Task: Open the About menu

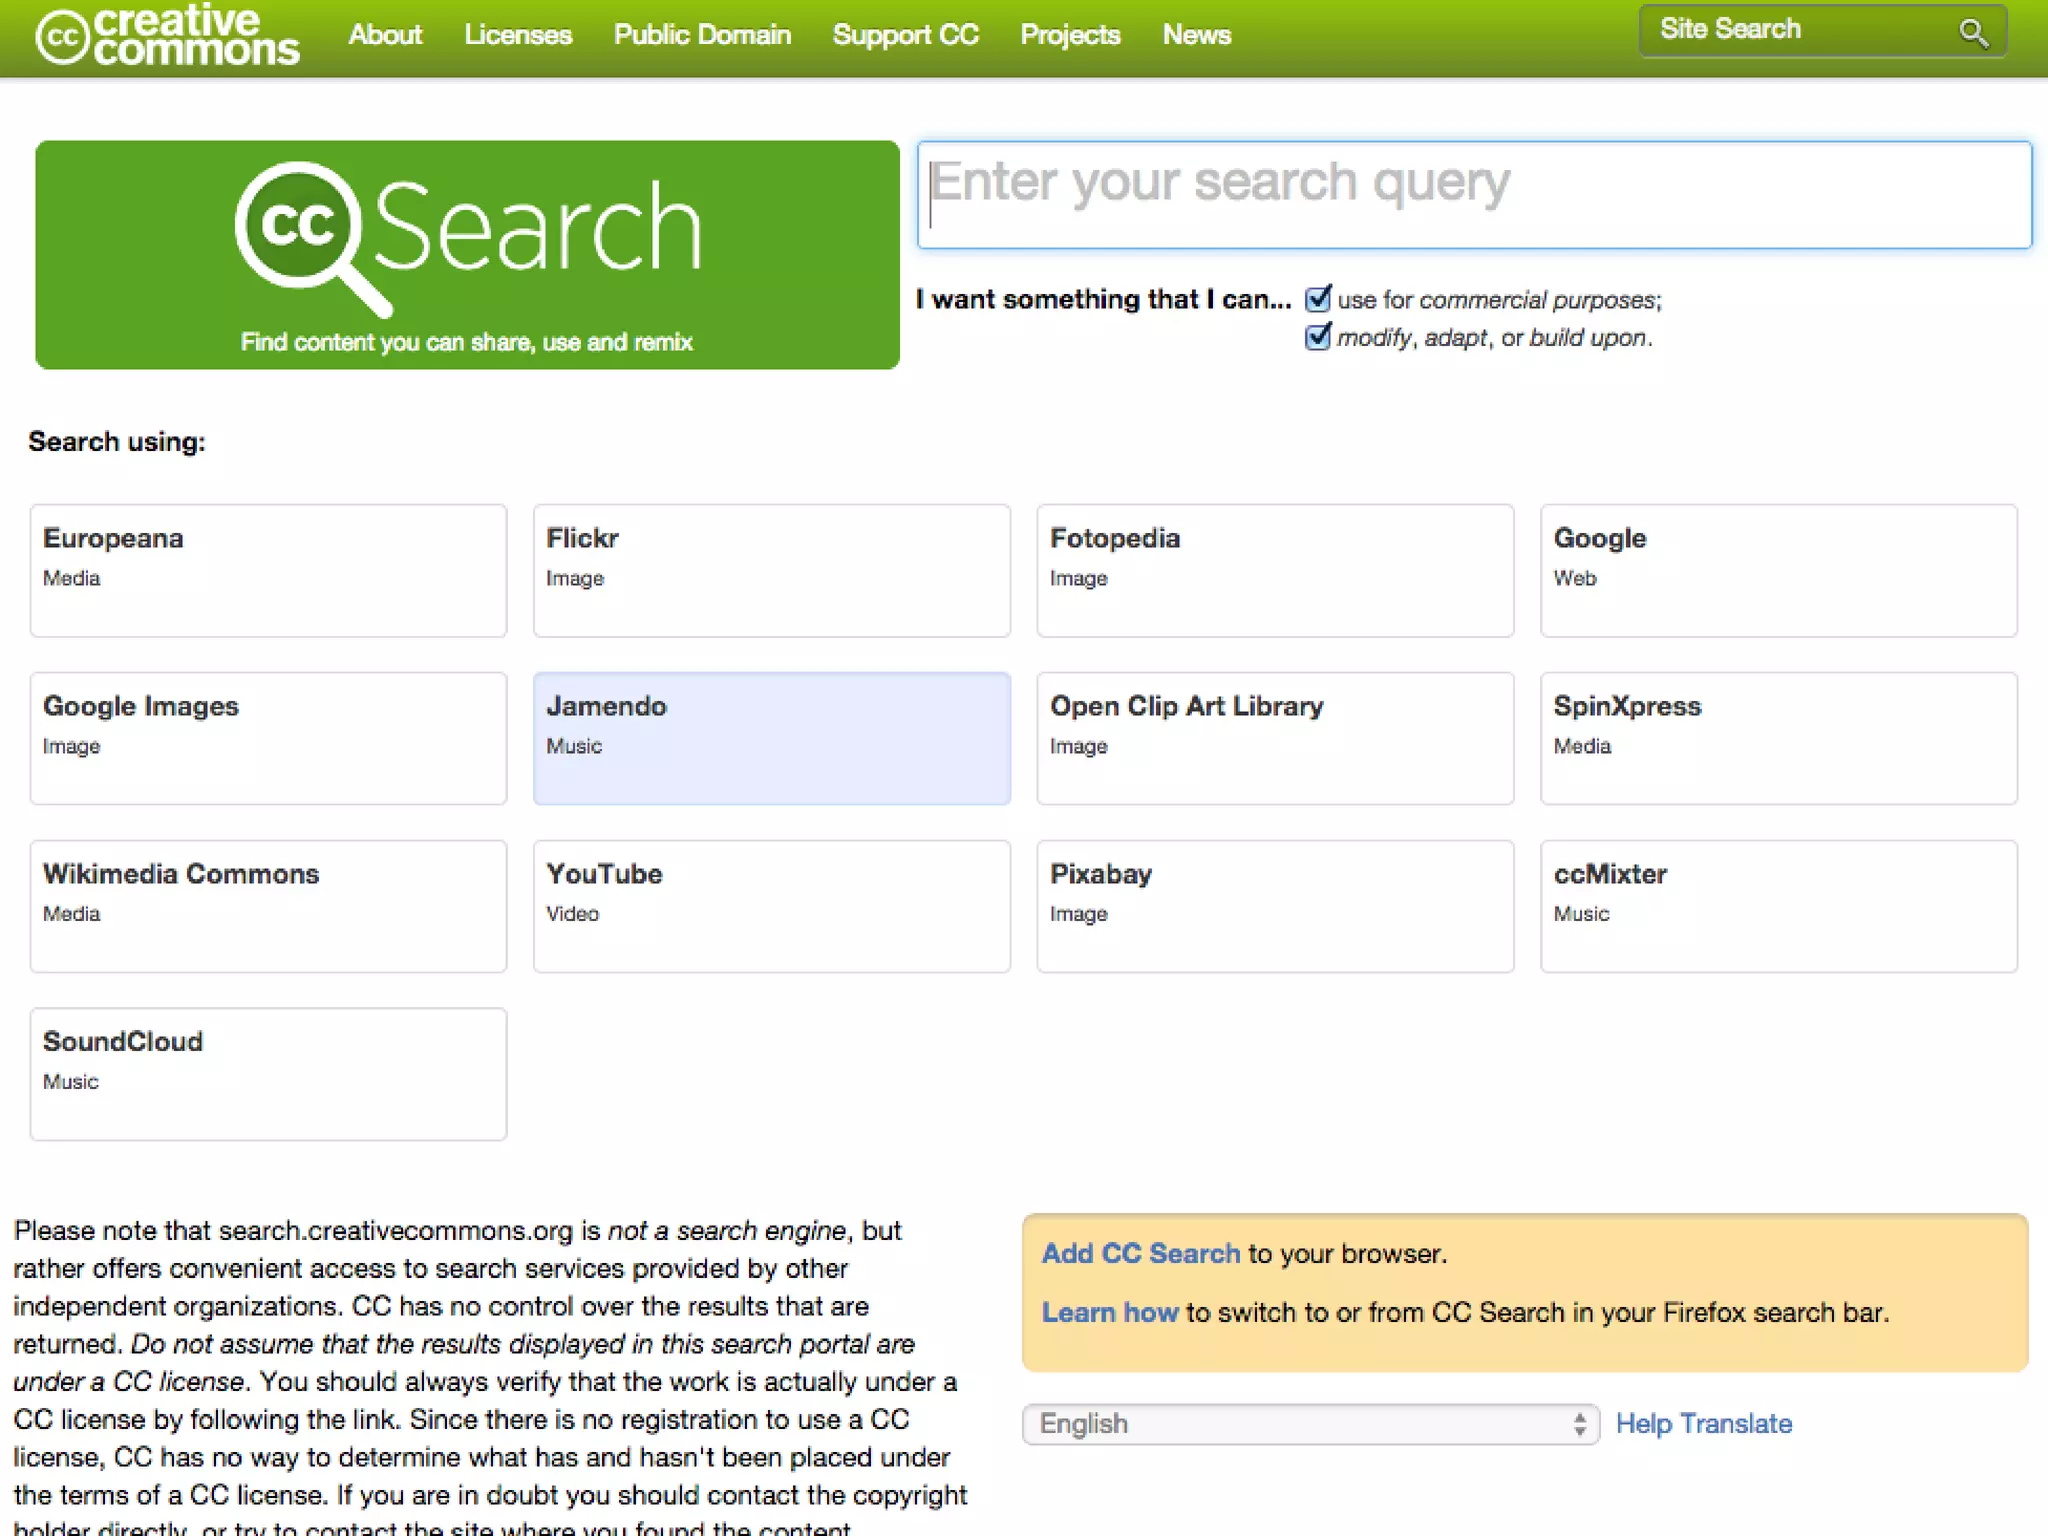Action: pyautogui.click(x=385, y=35)
